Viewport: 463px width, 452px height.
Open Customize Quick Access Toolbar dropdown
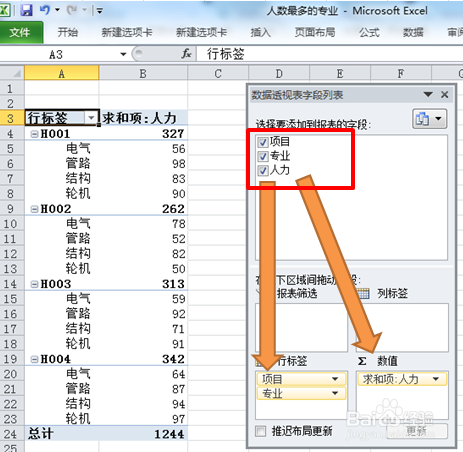pyautogui.click(x=99, y=11)
